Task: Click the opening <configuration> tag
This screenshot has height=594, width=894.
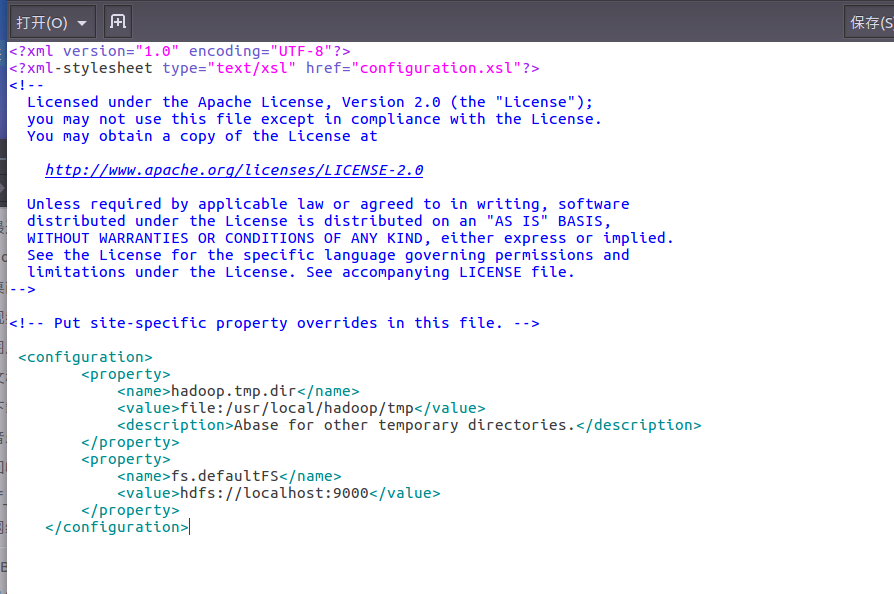Action: tap(86, 357)
